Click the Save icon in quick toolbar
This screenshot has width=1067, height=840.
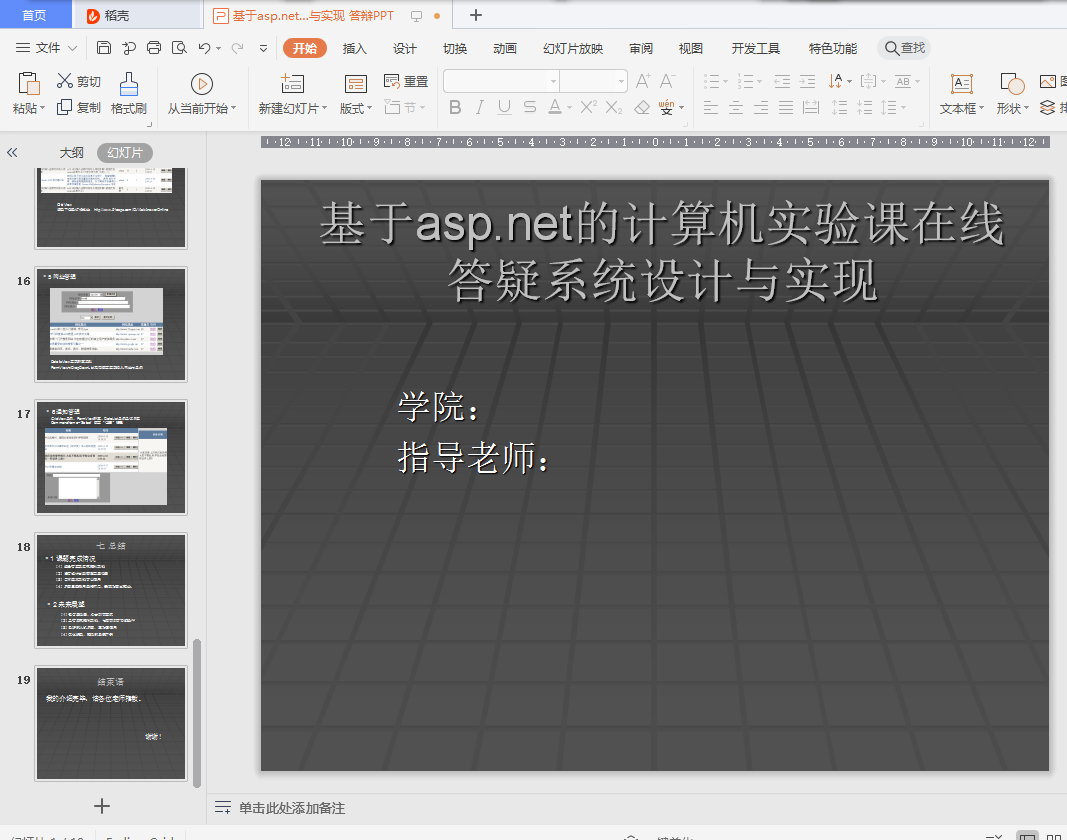click(x=104, y=48)
